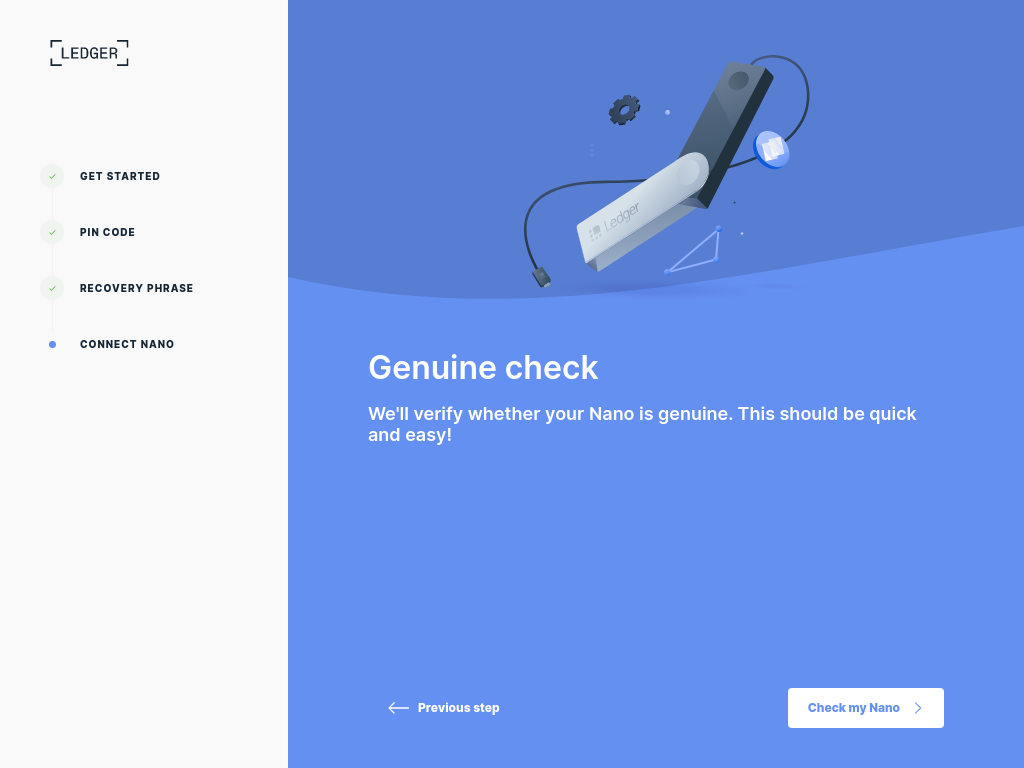Click the text "We'll verify whether your Nano is genuine"
Image resolution: width=1024 pixels, height=768 pixels.
tap(550, 414)
